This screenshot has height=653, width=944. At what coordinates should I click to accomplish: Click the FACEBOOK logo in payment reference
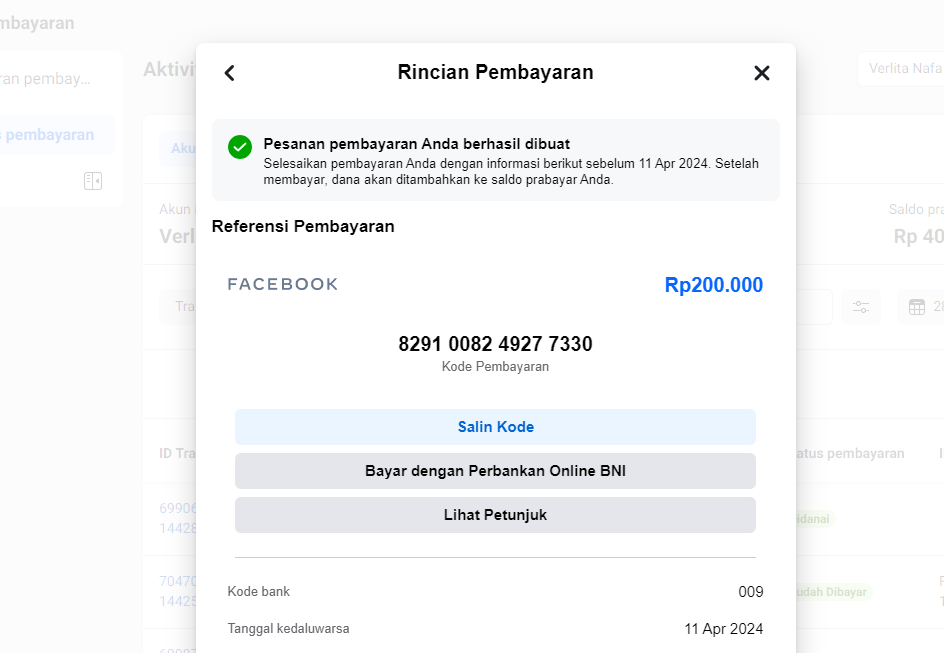coord(283,284)
